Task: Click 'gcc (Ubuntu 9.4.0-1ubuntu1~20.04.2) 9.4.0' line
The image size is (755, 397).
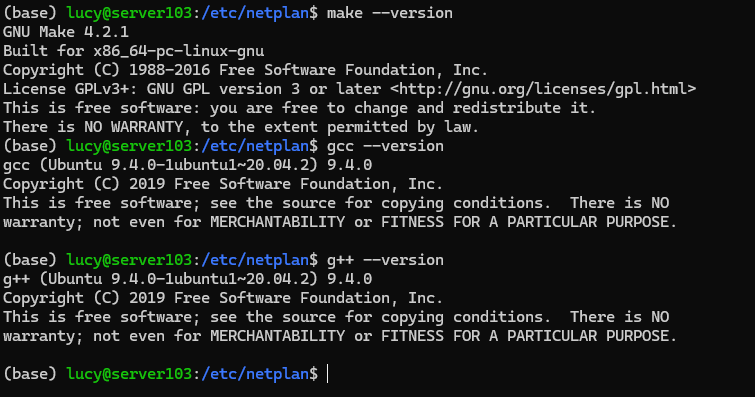Action: point(187,165)
